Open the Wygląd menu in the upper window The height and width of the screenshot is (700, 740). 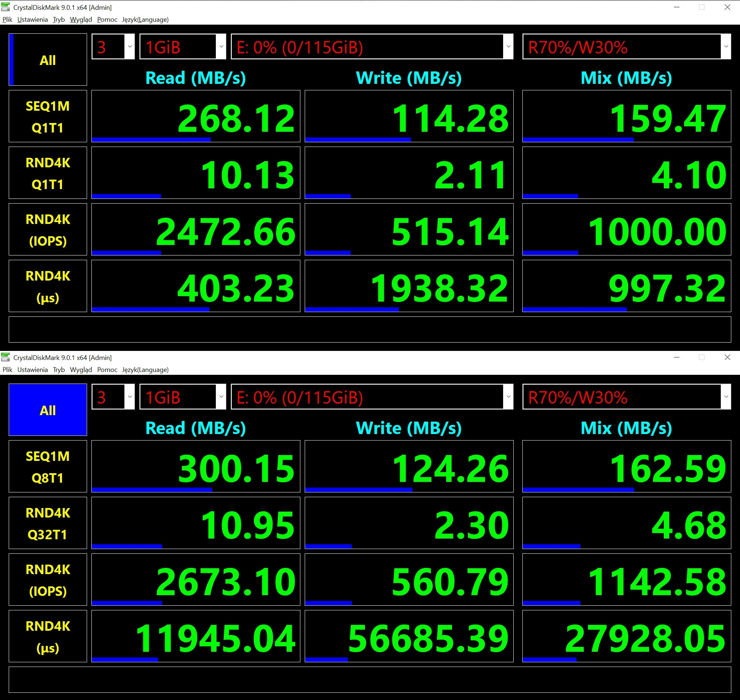click(x=81, y=20)
